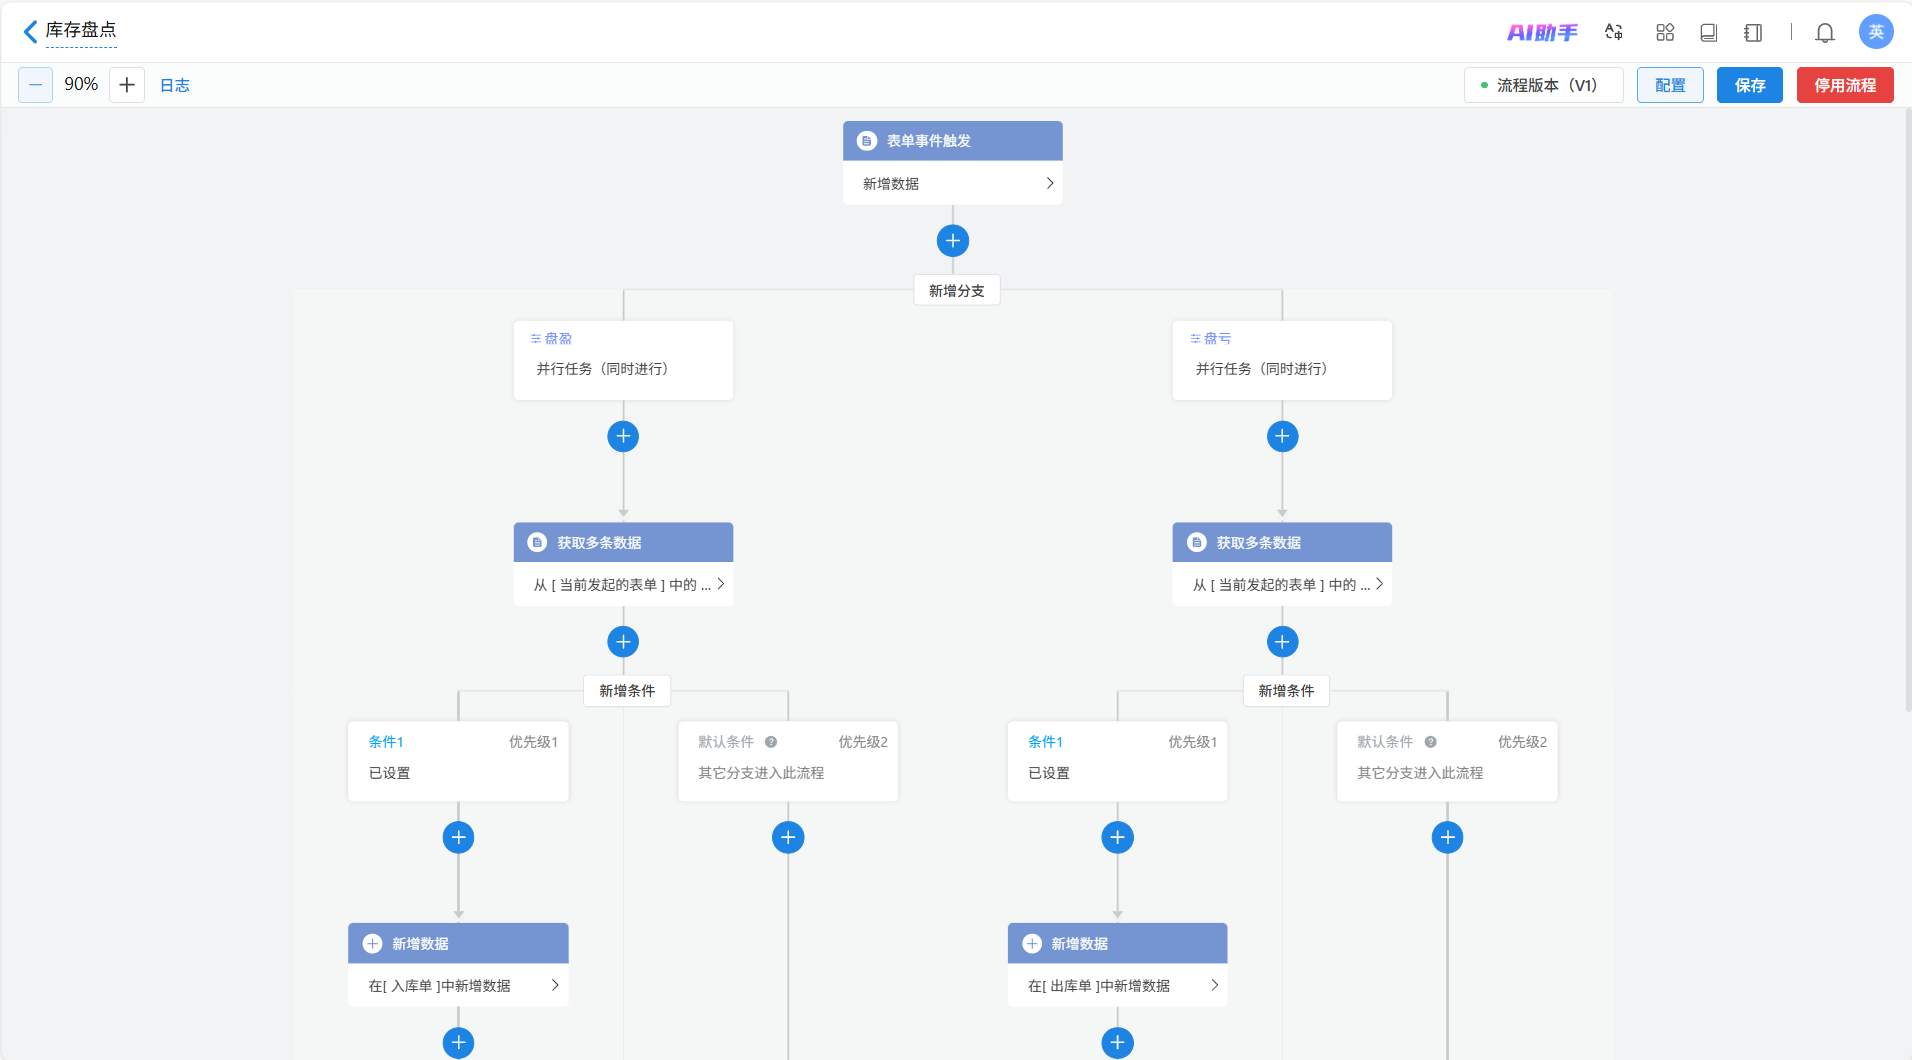1912x1060 pixels.
Task: Click the language translation icon
Action: (x=1613, y=32)
